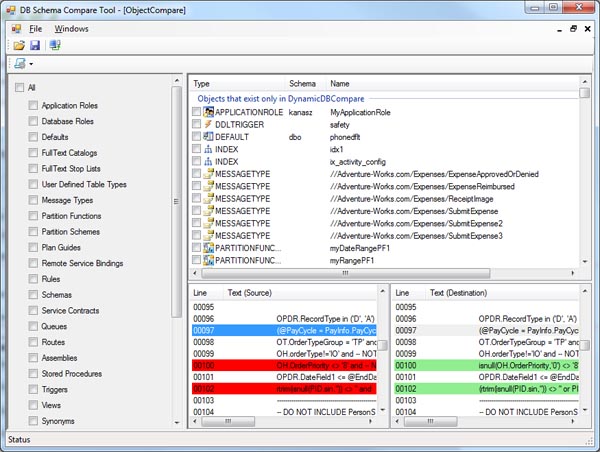The height and width of the screenshot is (452, 600).
Task: Check the All checkbox
Action: click(x=19, y=88)
